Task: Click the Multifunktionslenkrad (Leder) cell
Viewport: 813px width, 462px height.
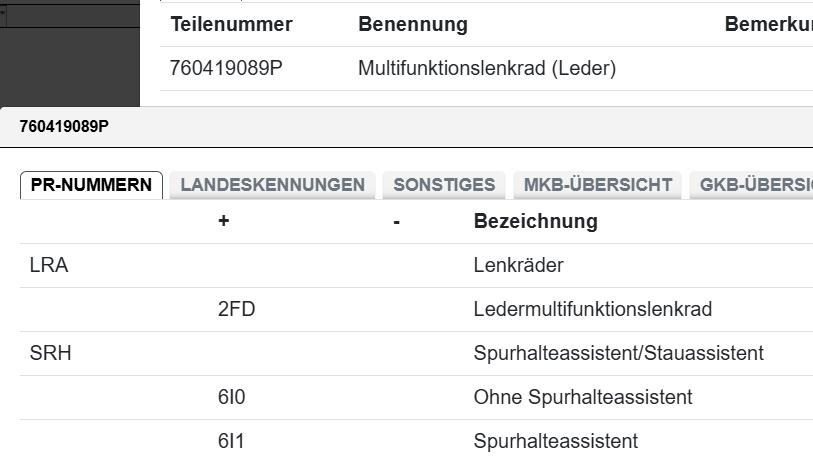Action: click(x=487, y=69)
